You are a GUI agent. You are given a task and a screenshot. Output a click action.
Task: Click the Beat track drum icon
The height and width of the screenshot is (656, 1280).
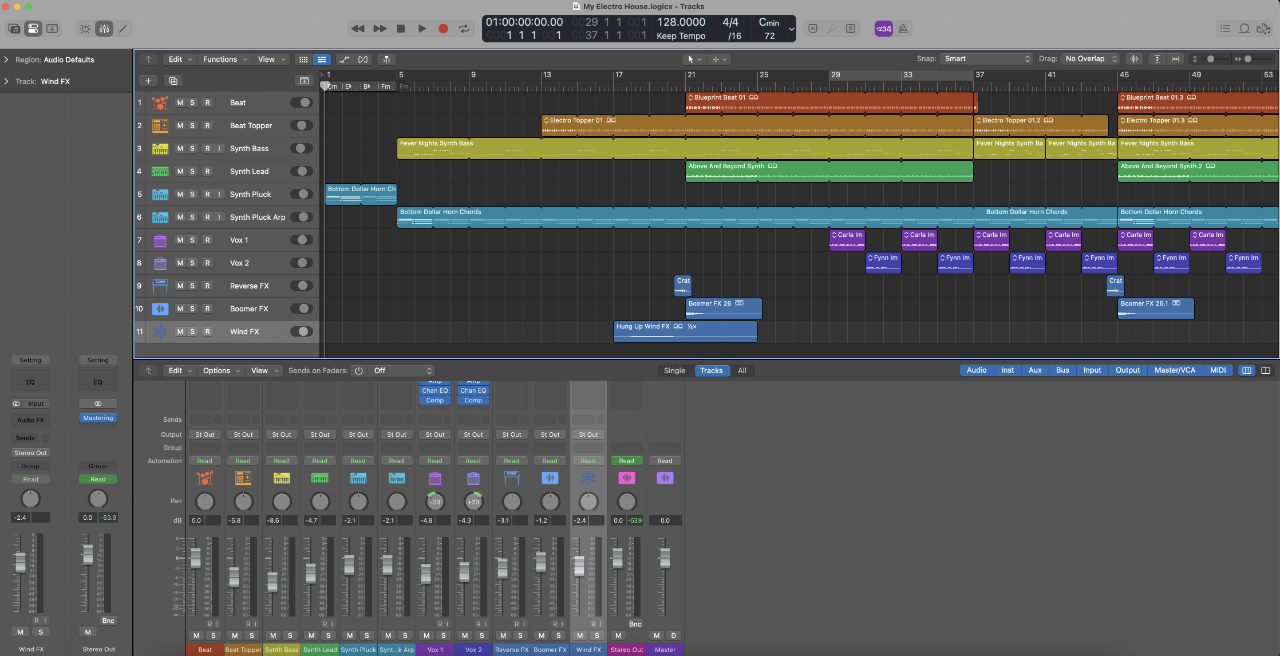pos(159,103)
